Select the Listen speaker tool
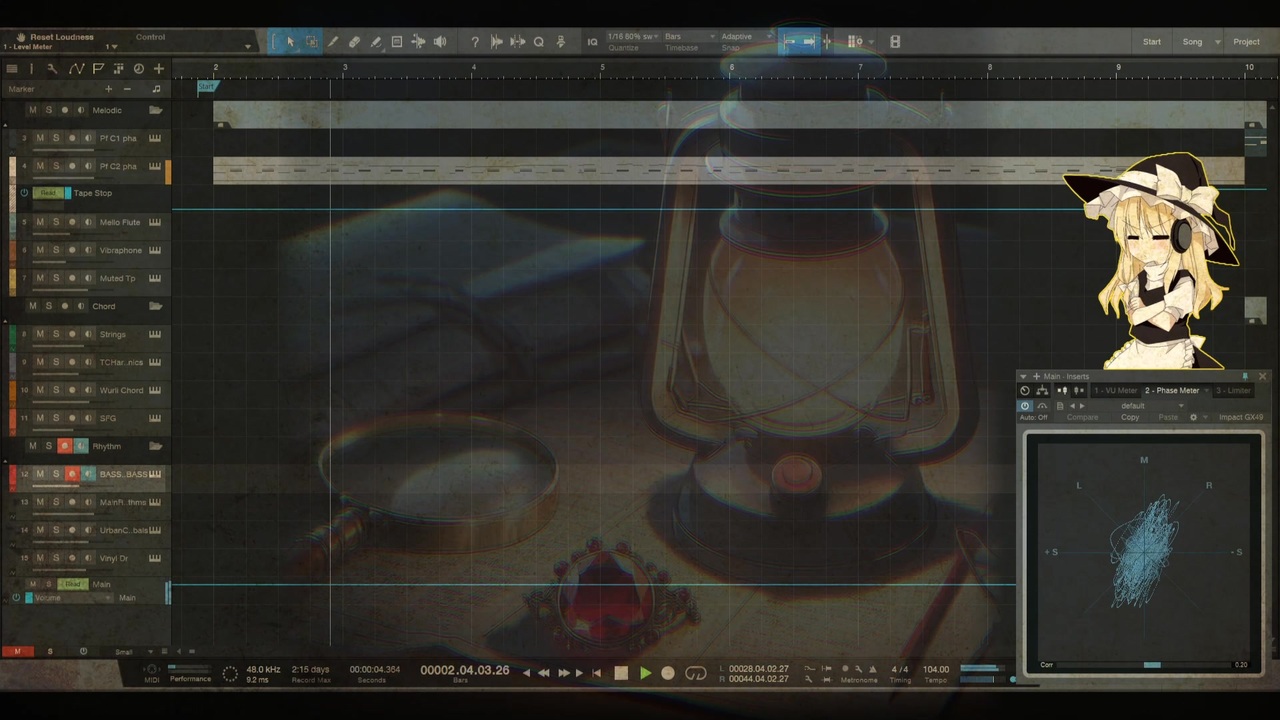 [x=440, y=42]
